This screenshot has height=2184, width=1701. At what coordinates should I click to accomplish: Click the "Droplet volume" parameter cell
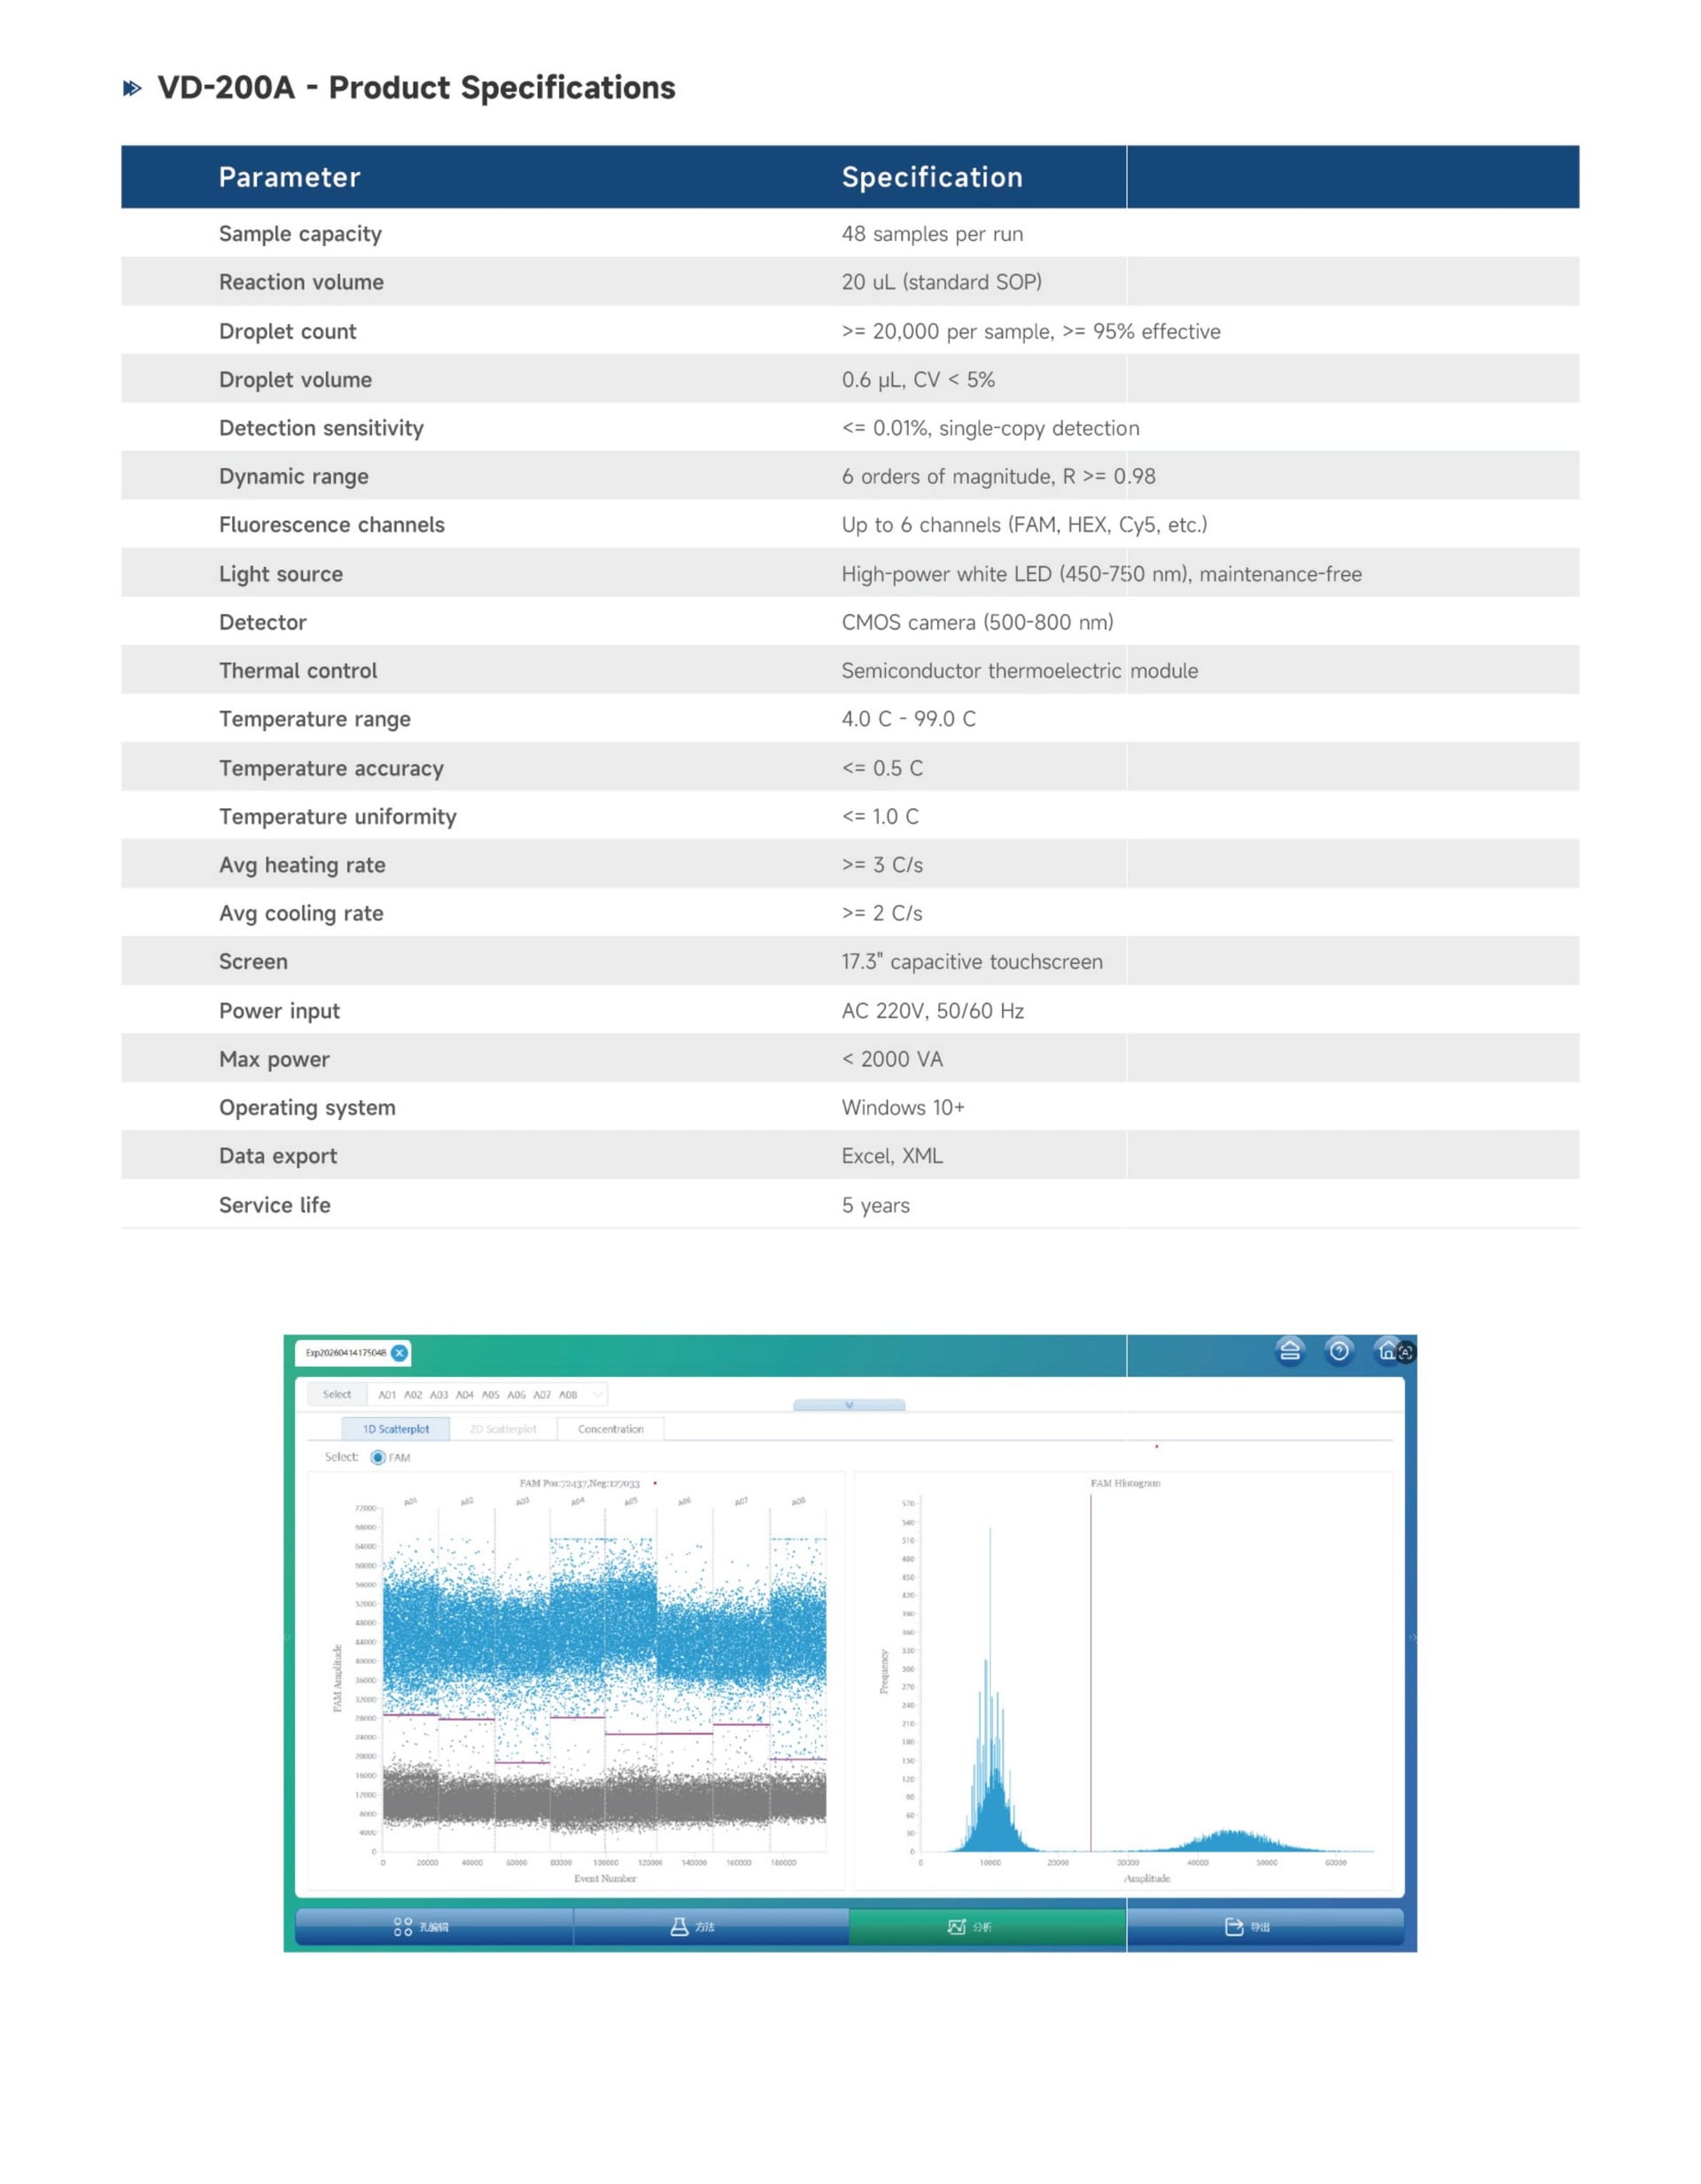coord(295,380)
